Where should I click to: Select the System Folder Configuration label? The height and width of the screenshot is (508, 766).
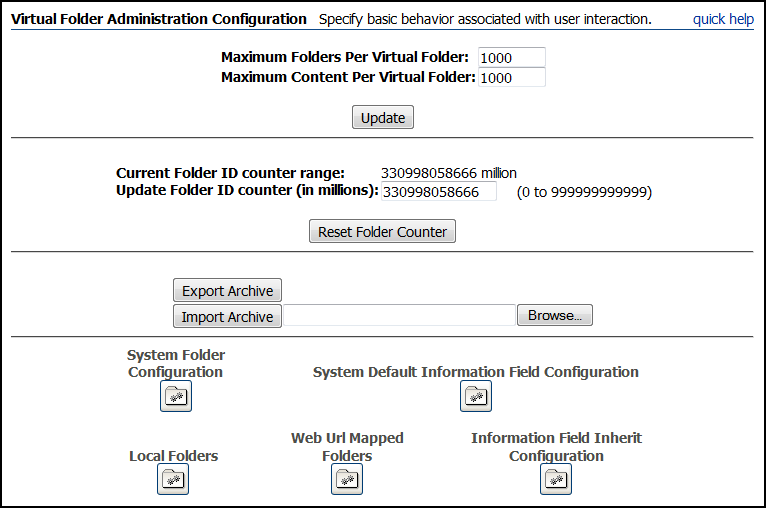click(176, 363)
